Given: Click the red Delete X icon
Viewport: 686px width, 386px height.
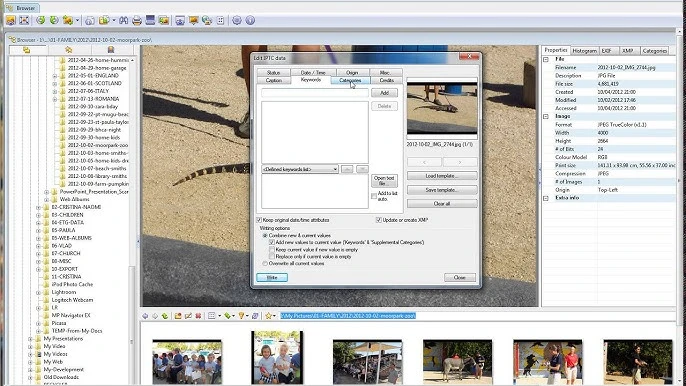Looking at the screenshot, I should (198, 316).
